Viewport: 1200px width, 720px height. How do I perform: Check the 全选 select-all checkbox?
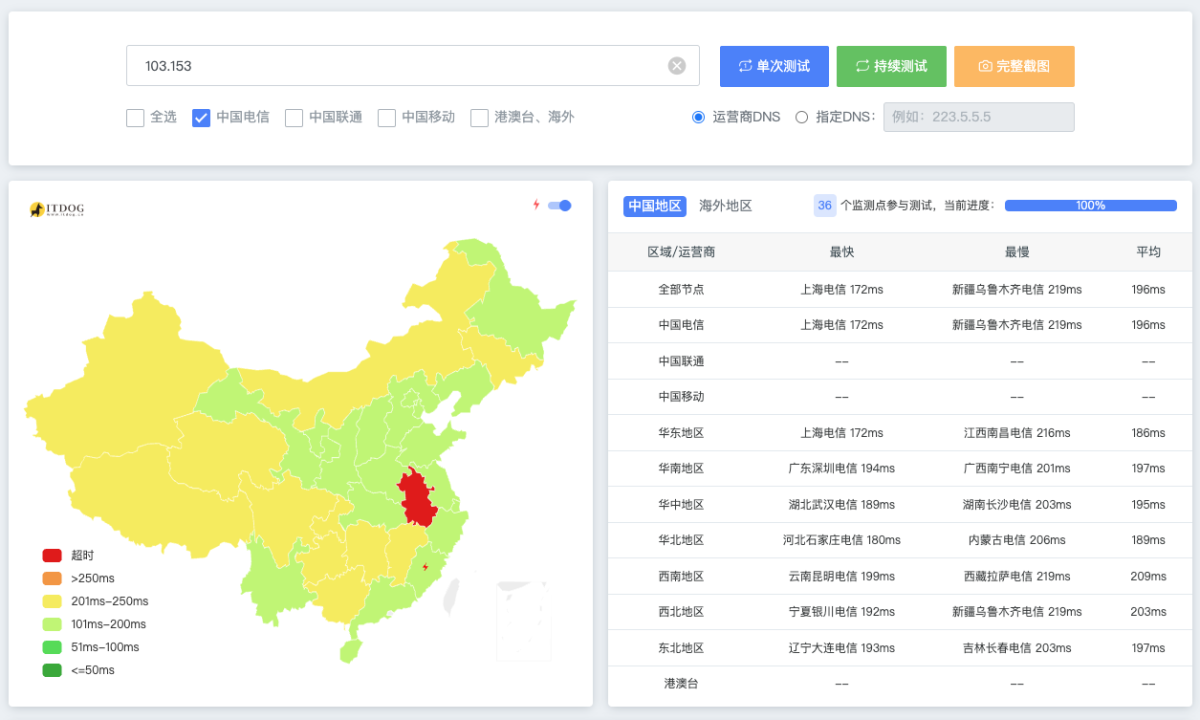click(135, 118)
